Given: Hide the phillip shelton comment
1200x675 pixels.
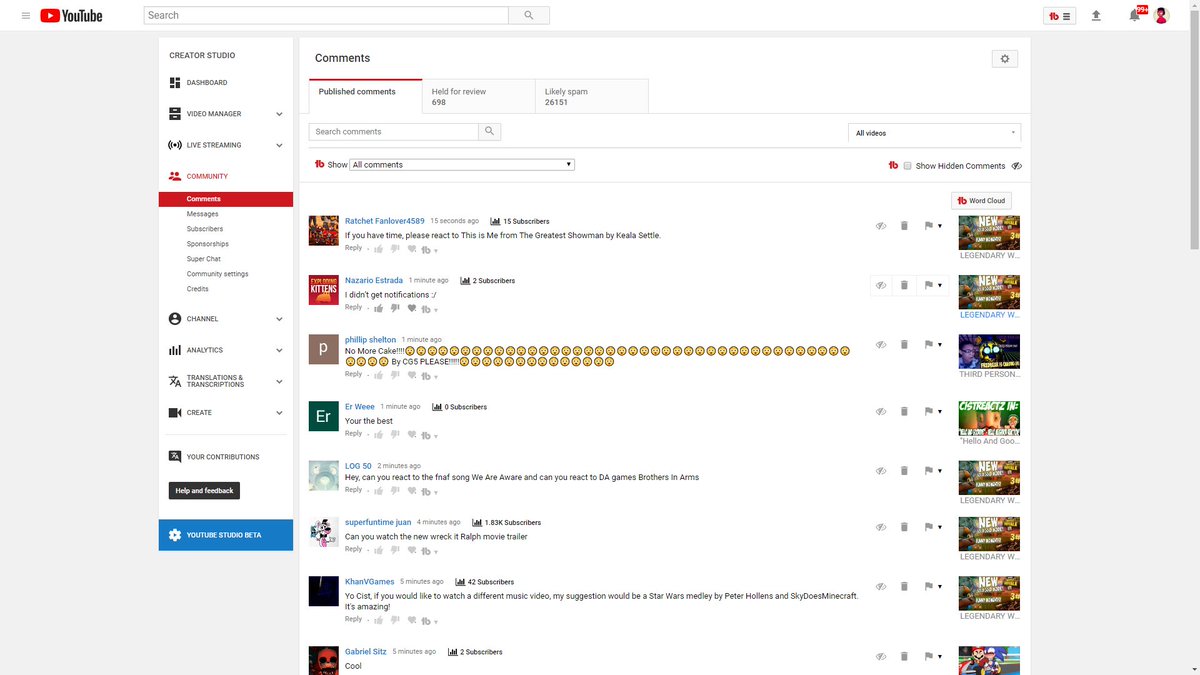Looking at the screenshot, I should point(881,344).
